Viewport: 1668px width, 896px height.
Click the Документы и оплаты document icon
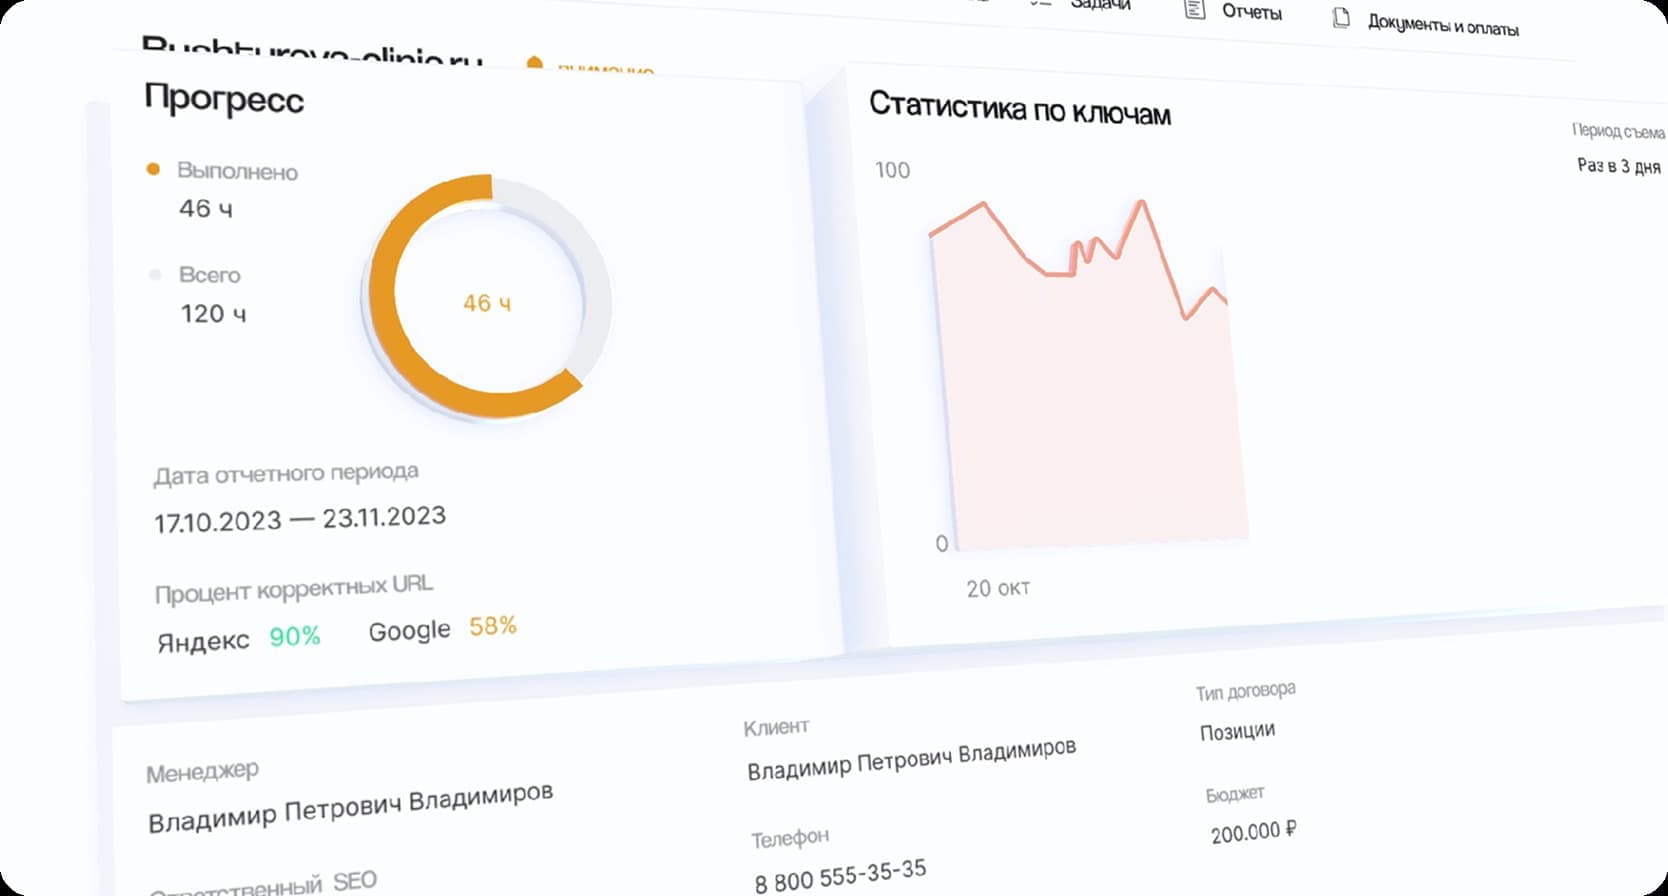point(1341,17)
